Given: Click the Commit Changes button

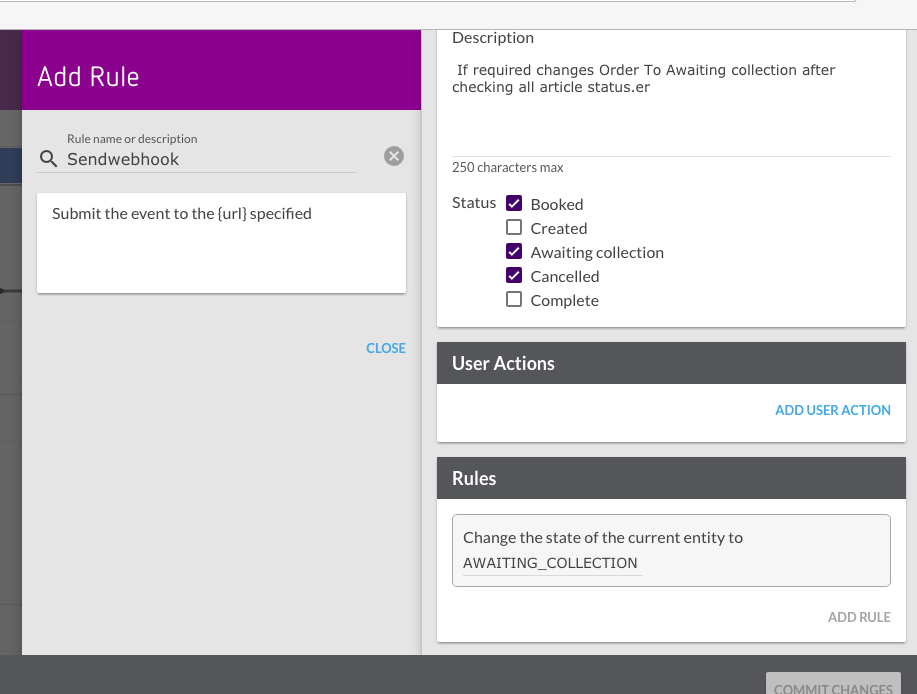Looking at the screenshot, I should (832, 685).
